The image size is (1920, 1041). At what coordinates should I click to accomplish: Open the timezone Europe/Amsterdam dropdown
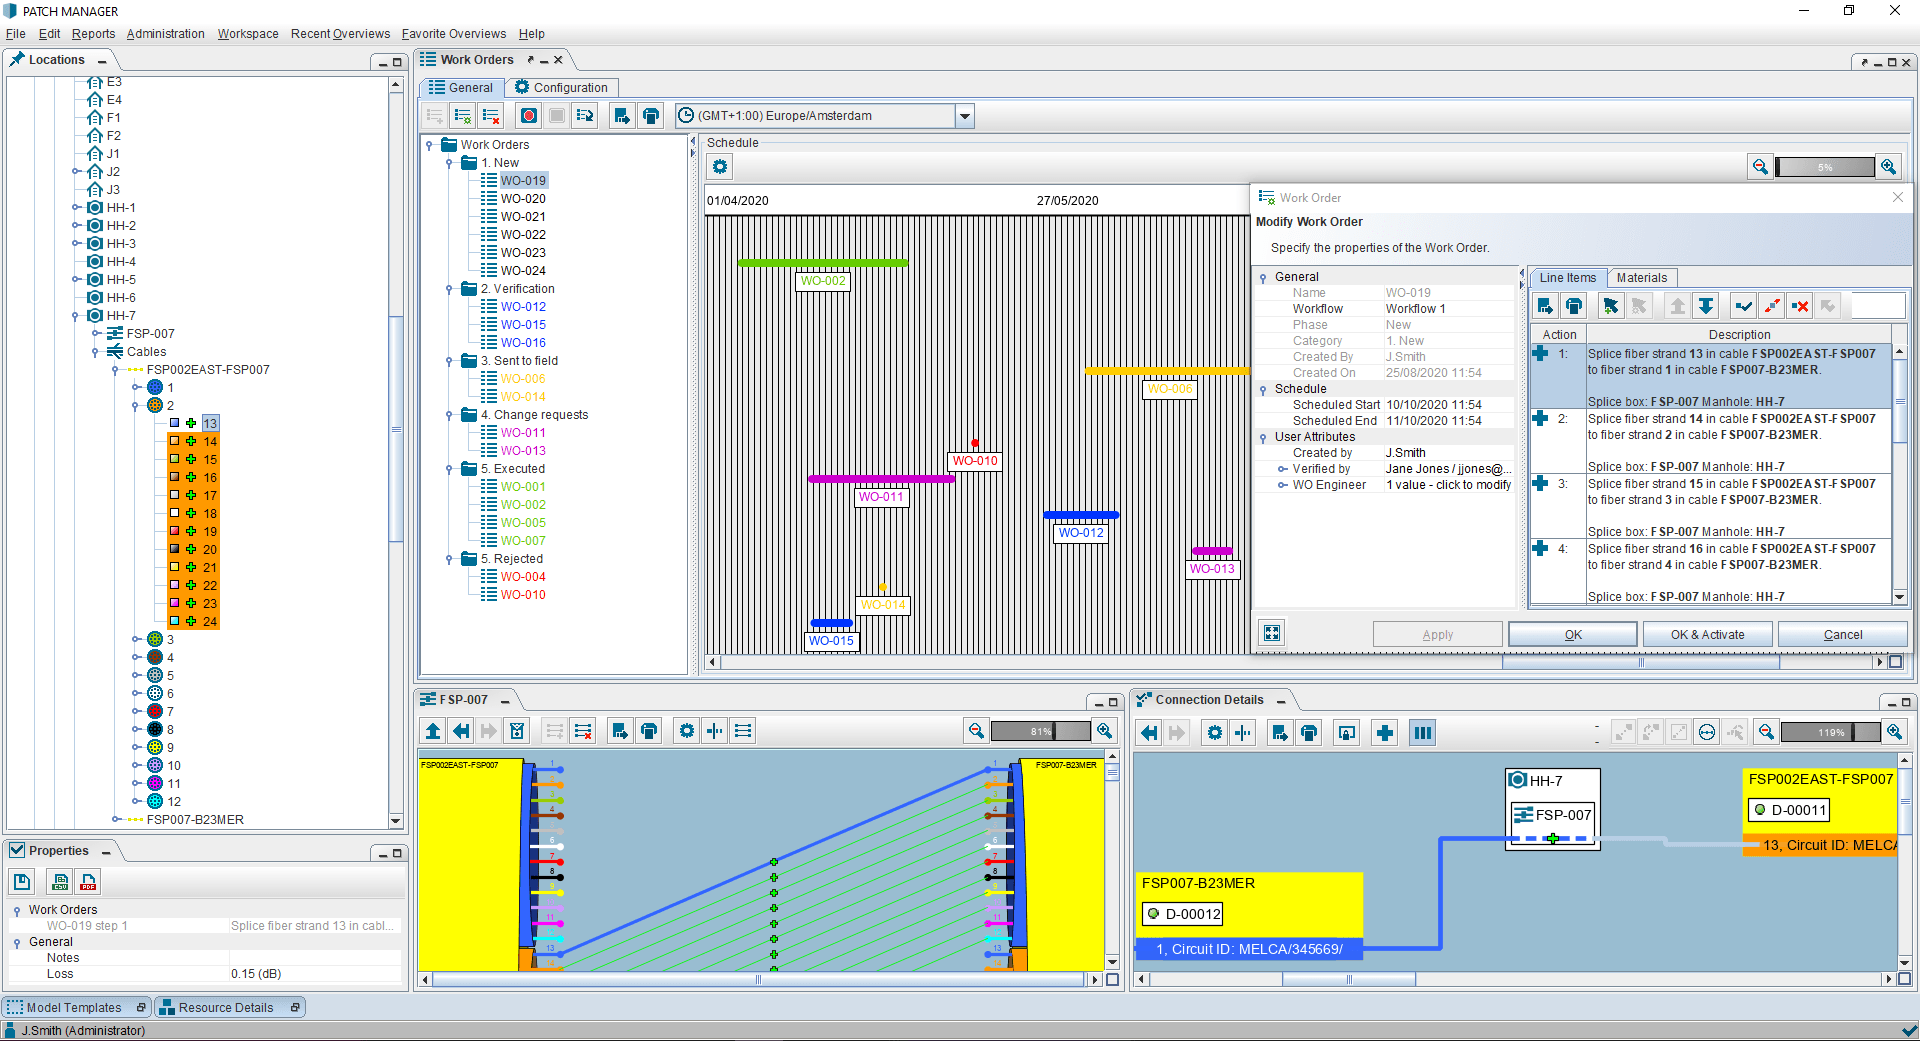pos(964,116)
